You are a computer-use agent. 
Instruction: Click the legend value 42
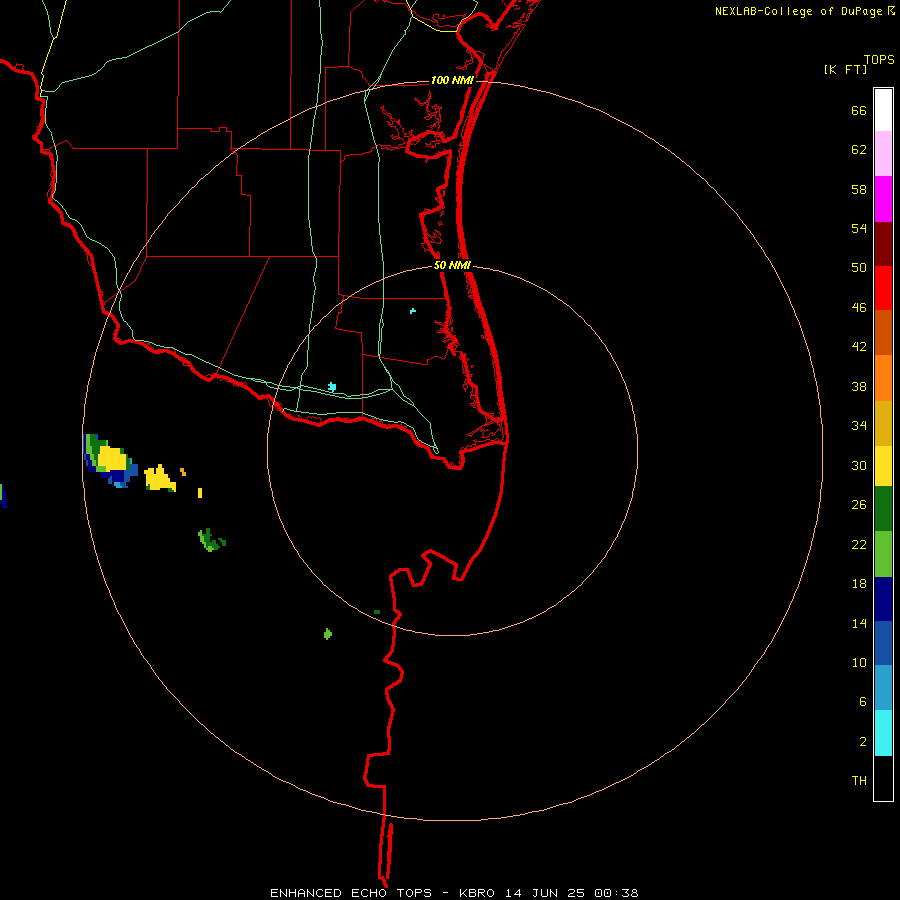[x=859, y=347]
